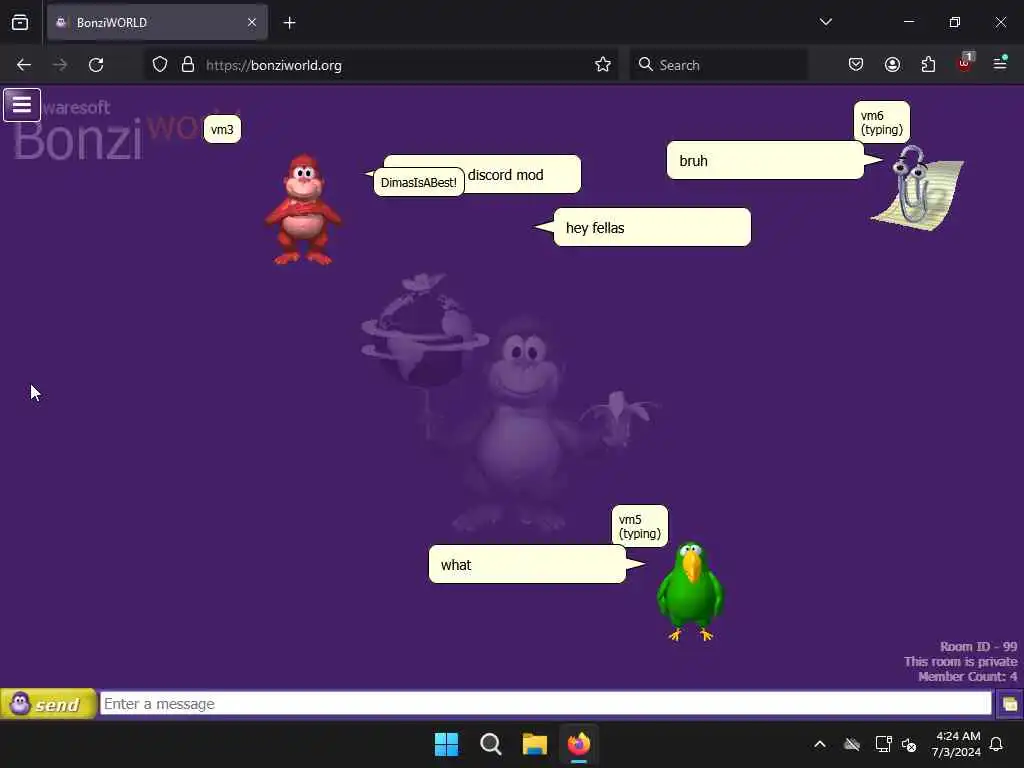
Task: Open the notifications bell icon
Action: (x=997, y=744)
